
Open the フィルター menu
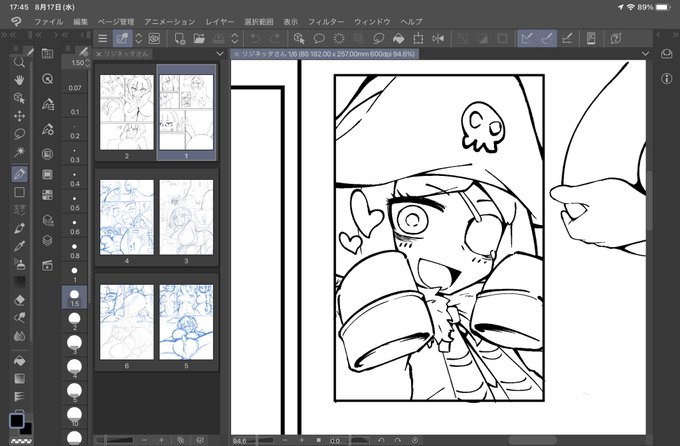326,22
